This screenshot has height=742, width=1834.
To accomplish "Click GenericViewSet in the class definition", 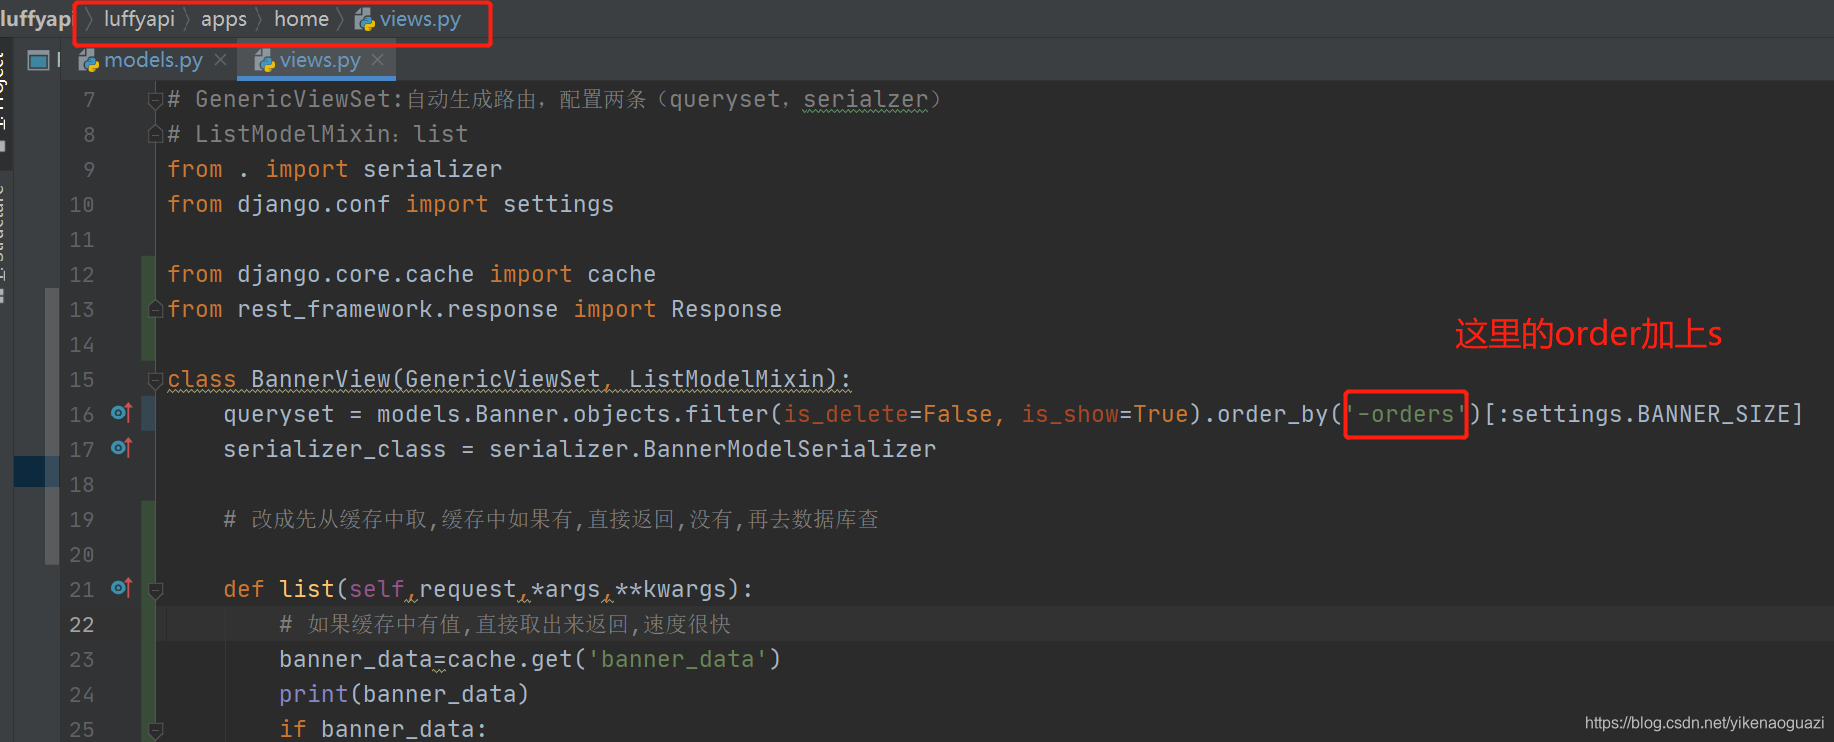I will [502, 379].
